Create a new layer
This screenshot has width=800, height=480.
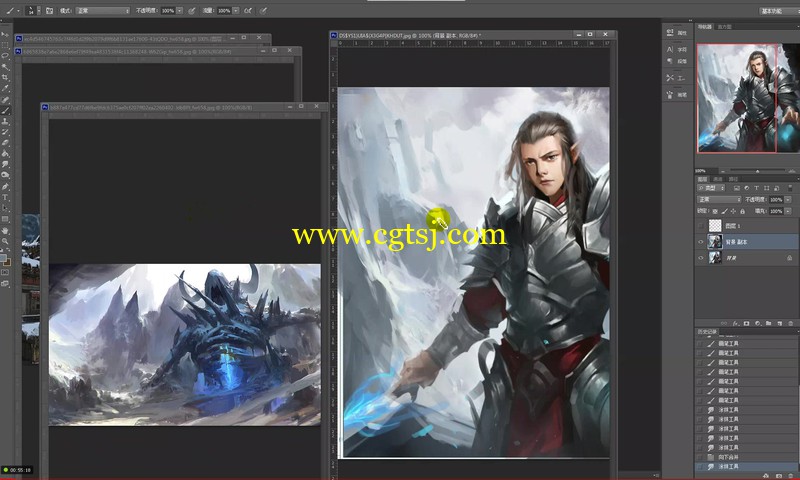(780, 323)
